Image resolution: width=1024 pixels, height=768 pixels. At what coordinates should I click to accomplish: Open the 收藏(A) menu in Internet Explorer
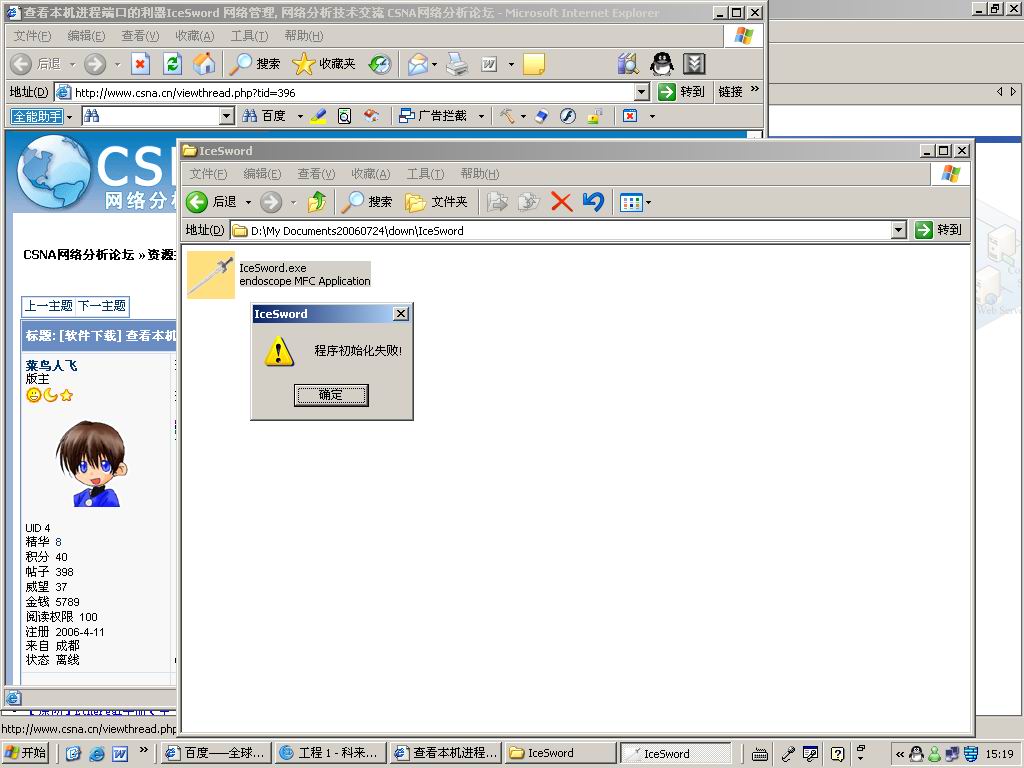tap(194, 36)
